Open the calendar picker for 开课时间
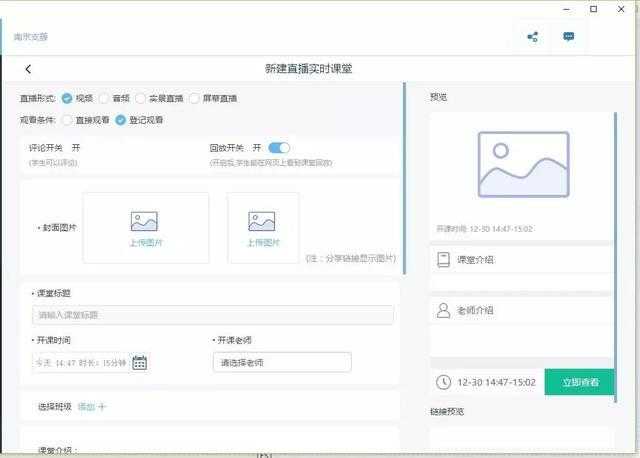Image resolution: width=640 pixels, height=458 pixels. [x=140, y=362]
